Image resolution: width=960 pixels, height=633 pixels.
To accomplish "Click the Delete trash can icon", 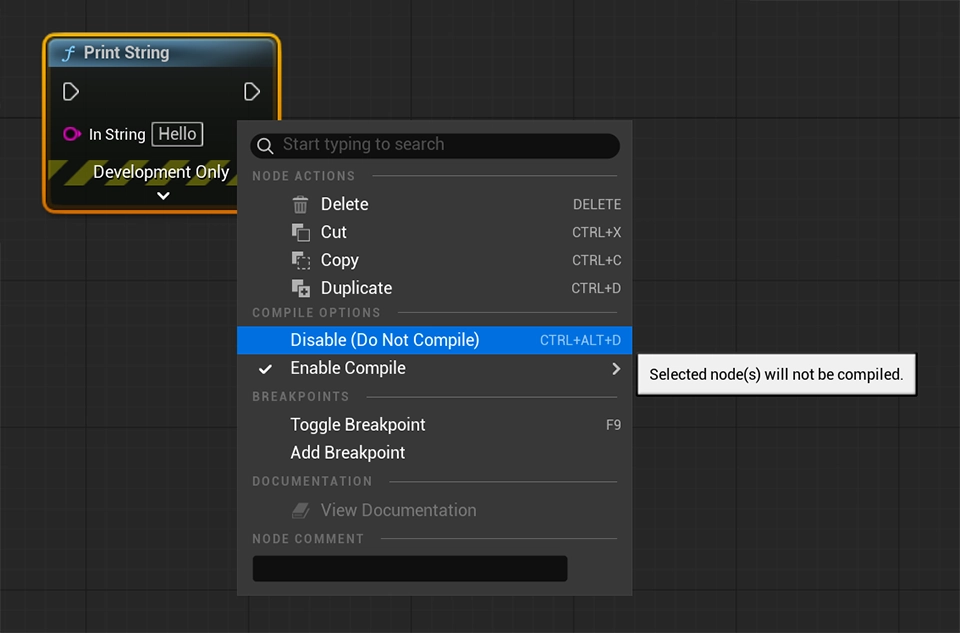I will tap(300, 204).
